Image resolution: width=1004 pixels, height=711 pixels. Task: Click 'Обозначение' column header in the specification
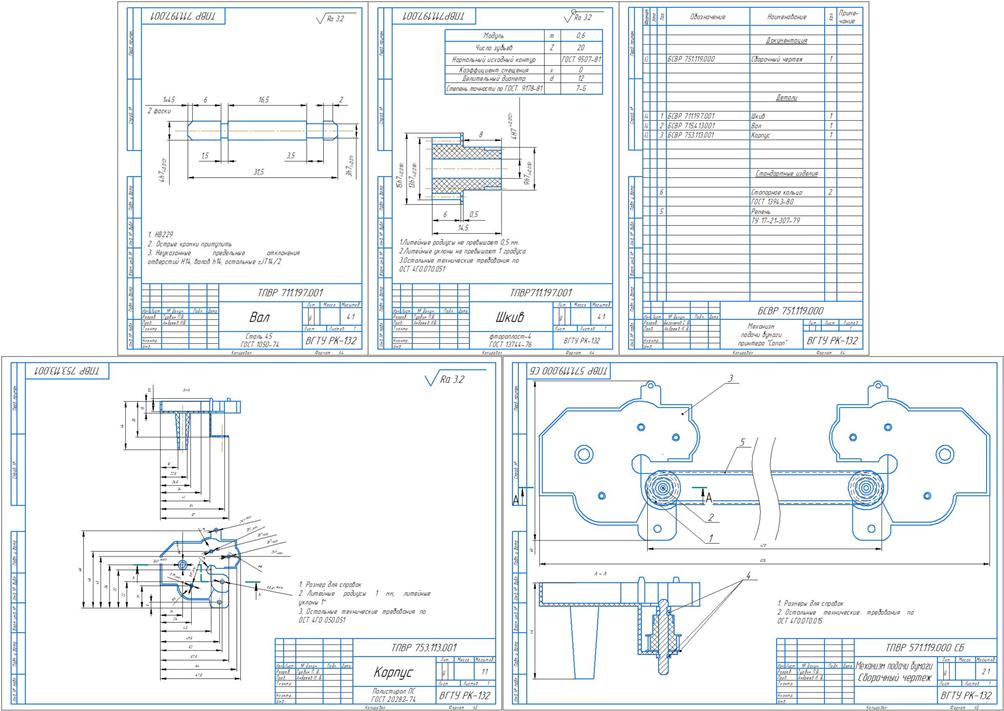coord(708,17)
